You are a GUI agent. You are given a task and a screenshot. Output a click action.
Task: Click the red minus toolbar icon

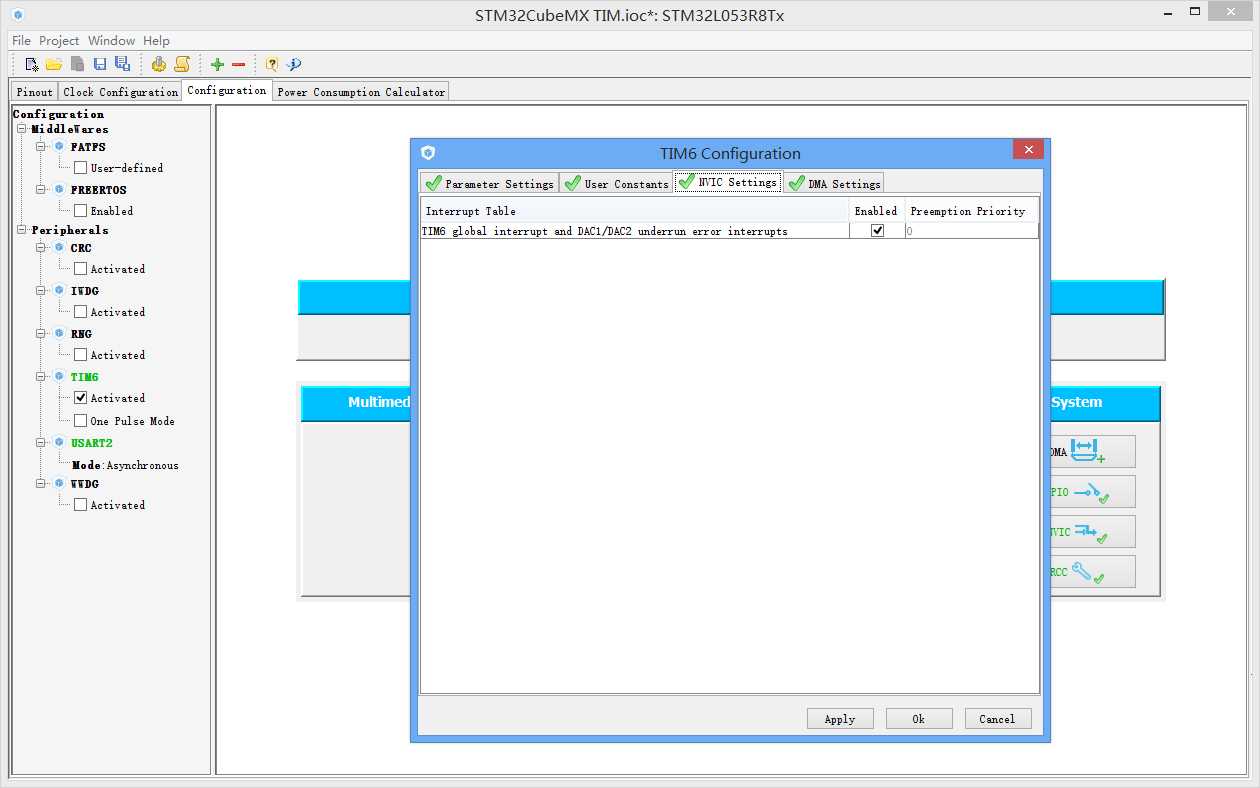point(238,64)
